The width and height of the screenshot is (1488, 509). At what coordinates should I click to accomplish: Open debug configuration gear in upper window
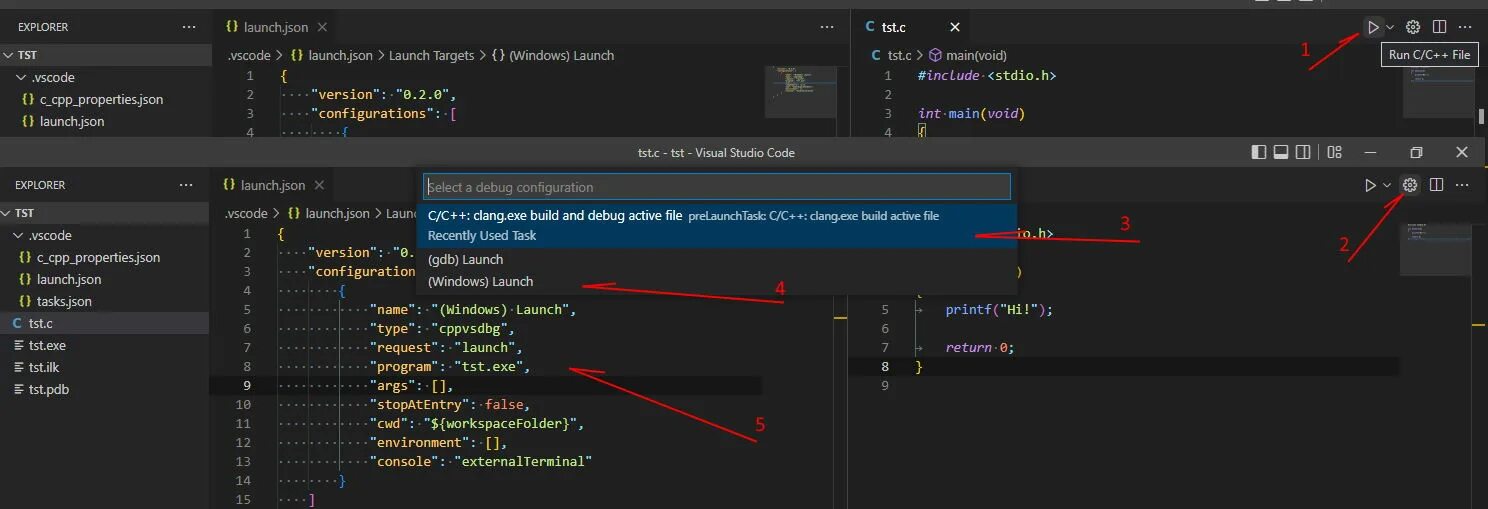1413,27
